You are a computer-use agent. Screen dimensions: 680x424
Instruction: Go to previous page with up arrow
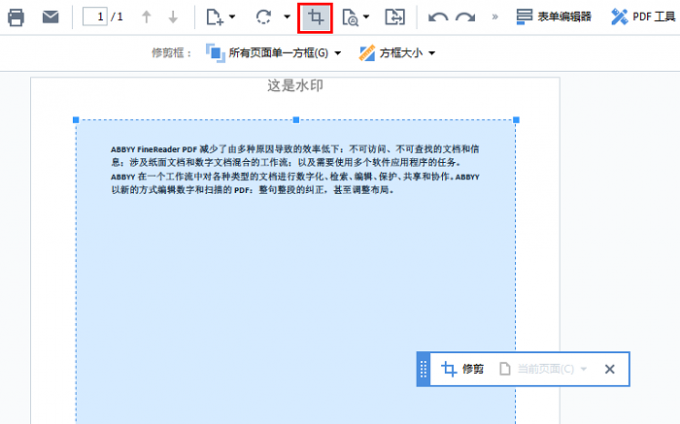147,17
